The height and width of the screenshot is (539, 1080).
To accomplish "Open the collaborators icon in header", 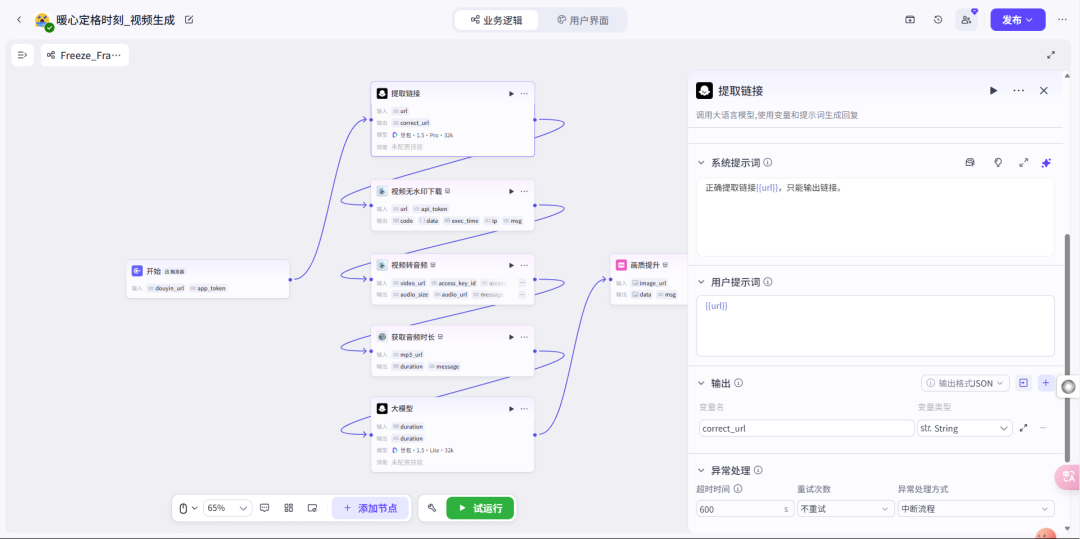I will 966,20.
